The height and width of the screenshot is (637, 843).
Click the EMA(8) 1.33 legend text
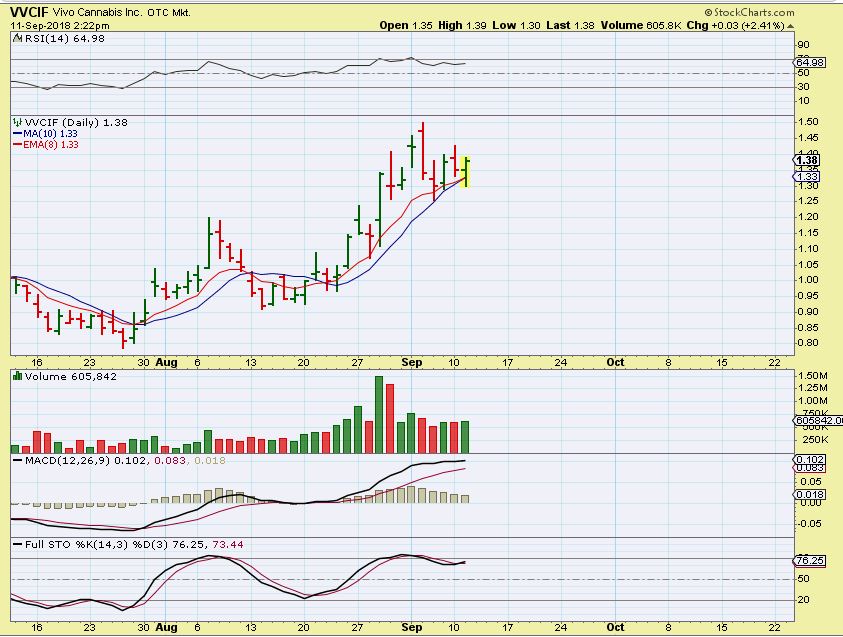click(x=51, y=145)
